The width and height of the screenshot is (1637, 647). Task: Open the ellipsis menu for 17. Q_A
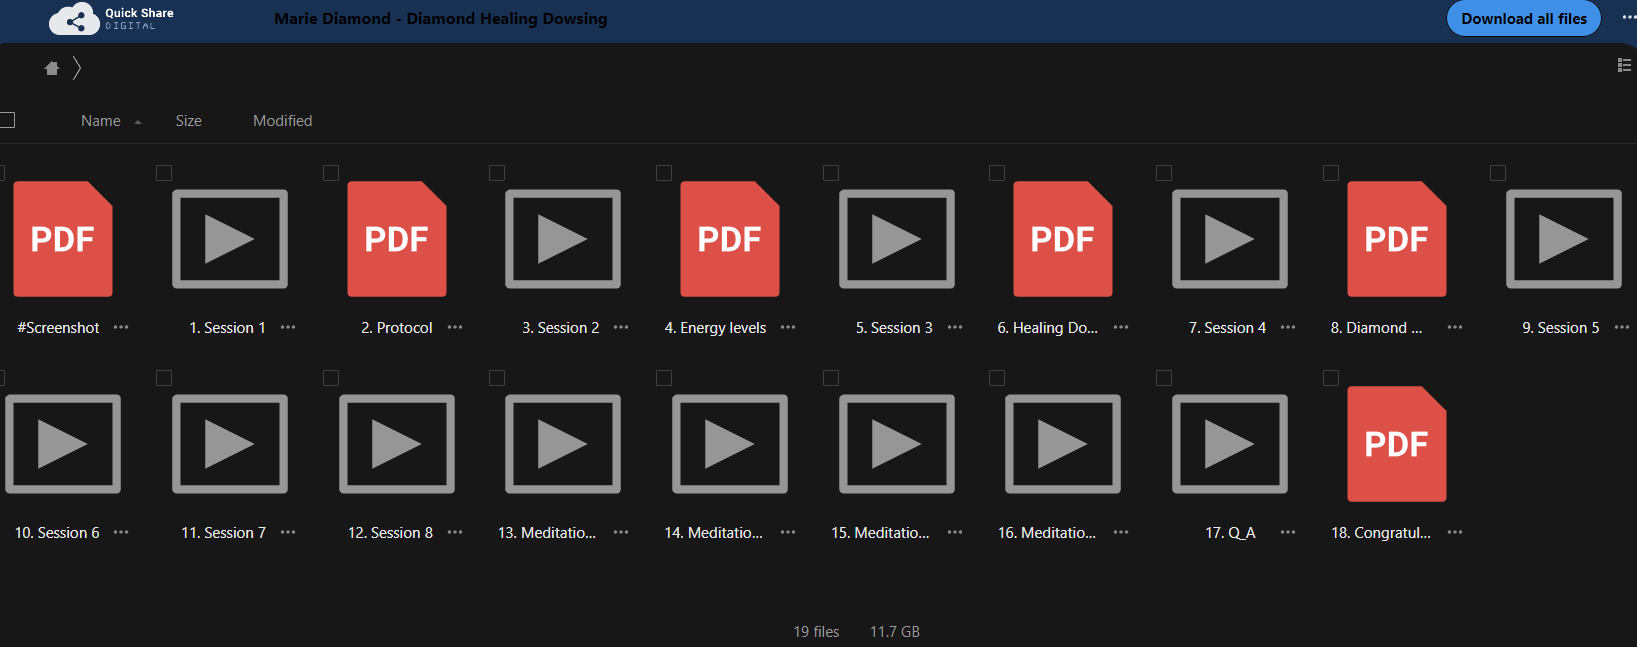pyautogui.click(x=1288, y=532)
